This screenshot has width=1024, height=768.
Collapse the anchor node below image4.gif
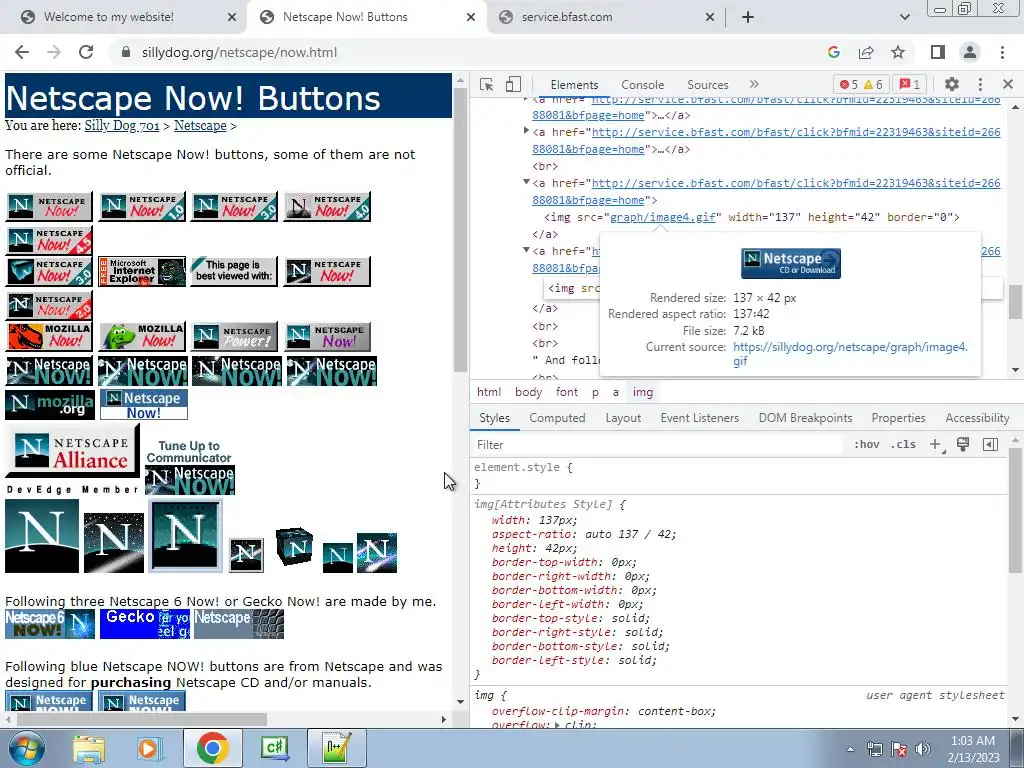click(526, 250)
